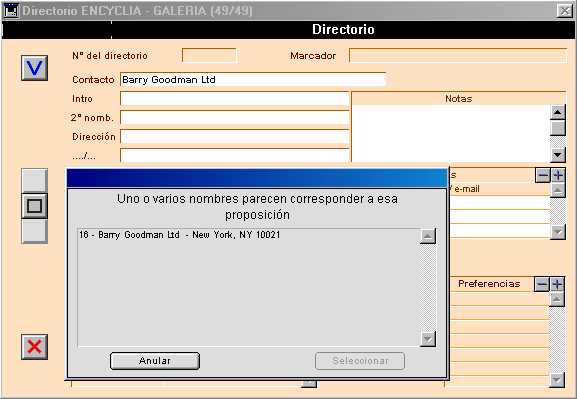Click the Anular button
This screenshot has height=399, width=577.
point(155,361)
